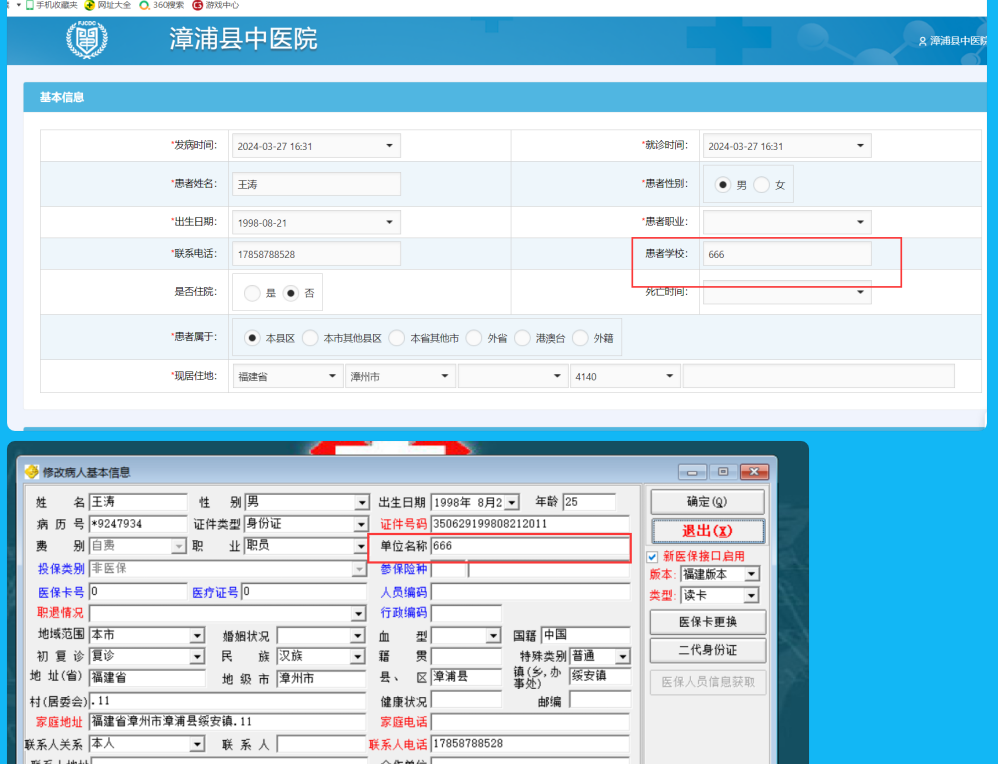Click the 患者姓名 field with 王涛
Viewport: 998px width, 764px height.
pyautogui.click(x=316, y=184)
